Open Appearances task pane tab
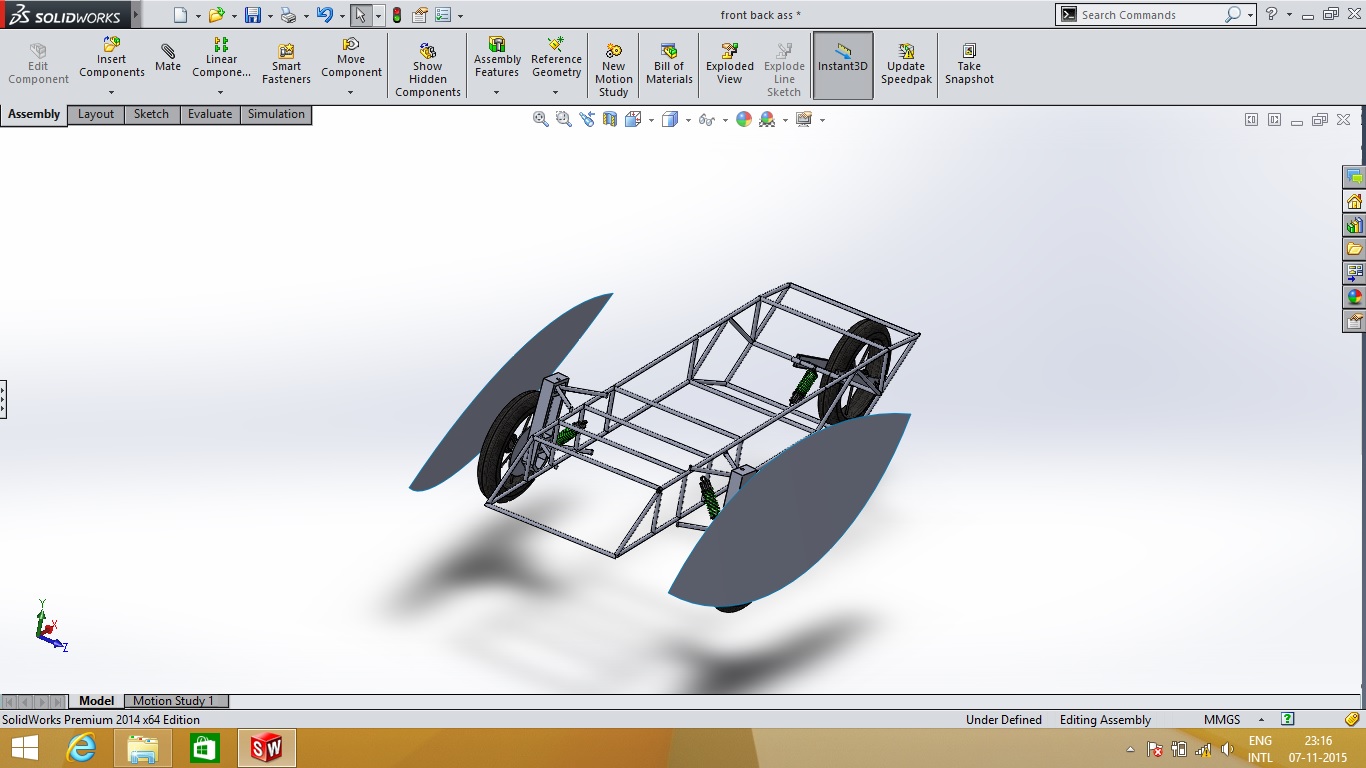The height and width of the screenshot is (768, 1366). pos(1354,297)
